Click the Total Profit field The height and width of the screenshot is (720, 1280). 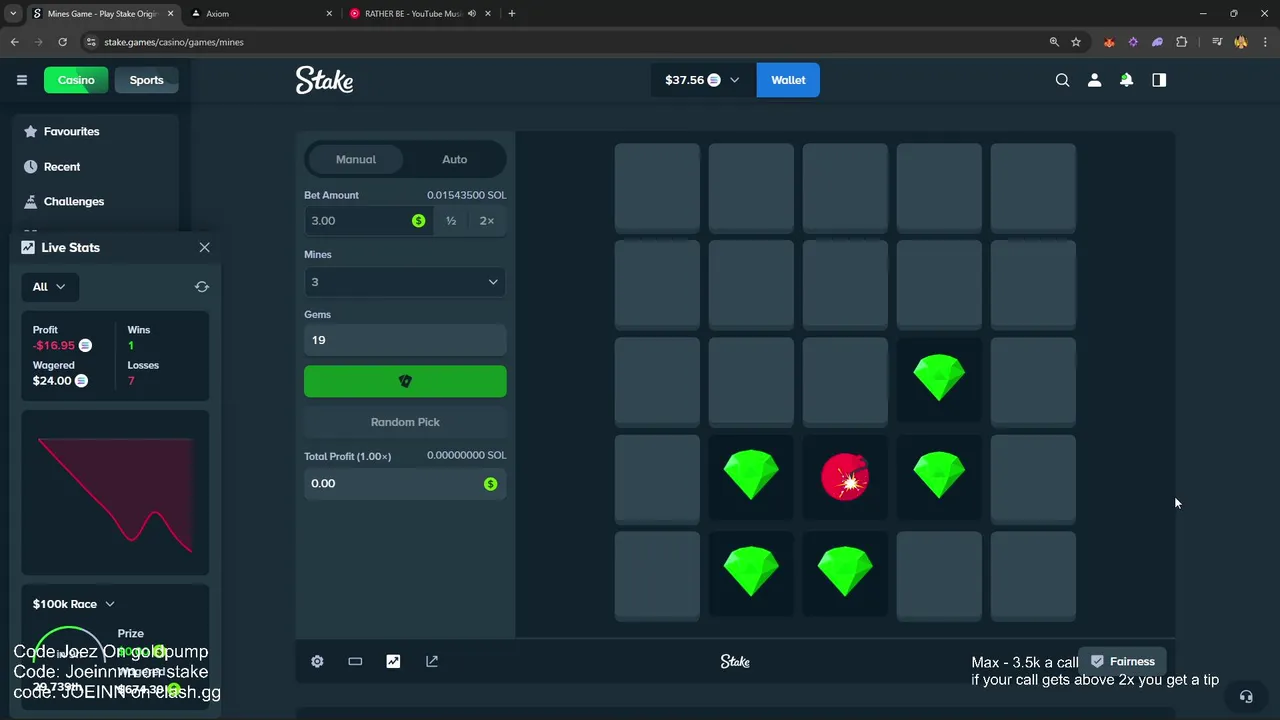(405, 483)
